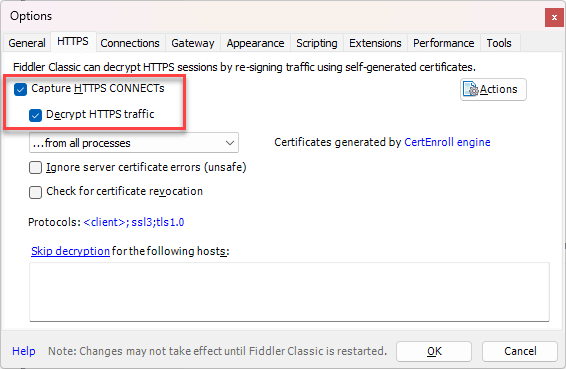This screenshot has height=369, width=566.
Task: Expand the '...from all processes' dropdown
Action: [x=134, y=143]
